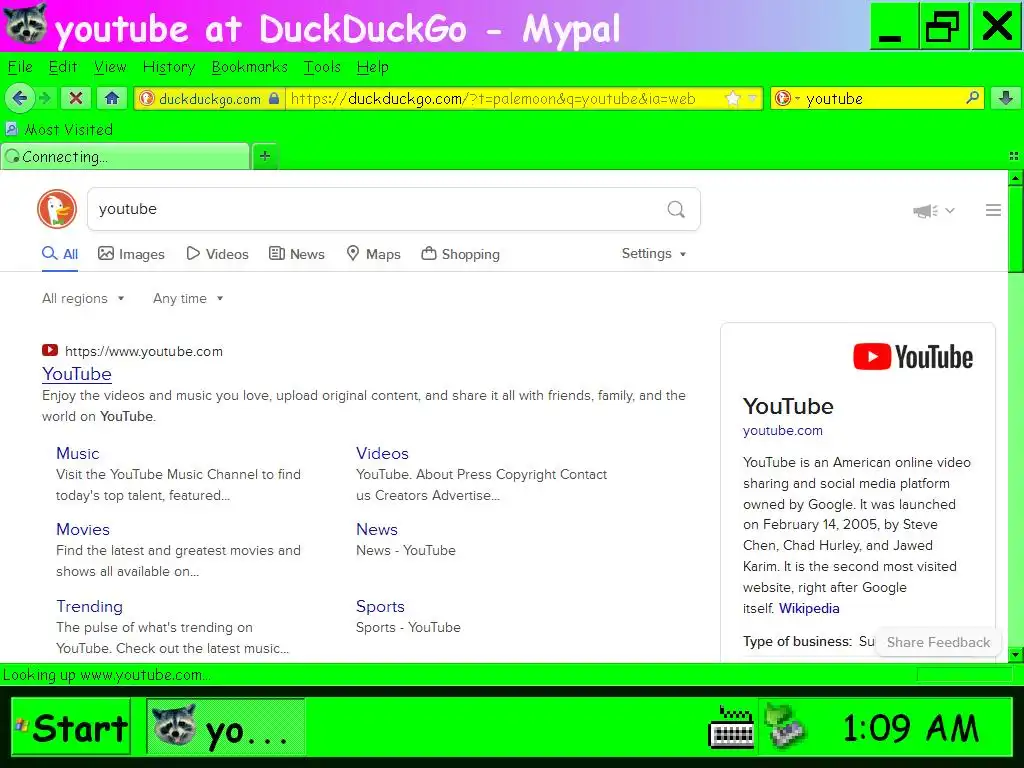
Task: Click the magnifier icon in the toolbar search box
Action: point(972,98)
